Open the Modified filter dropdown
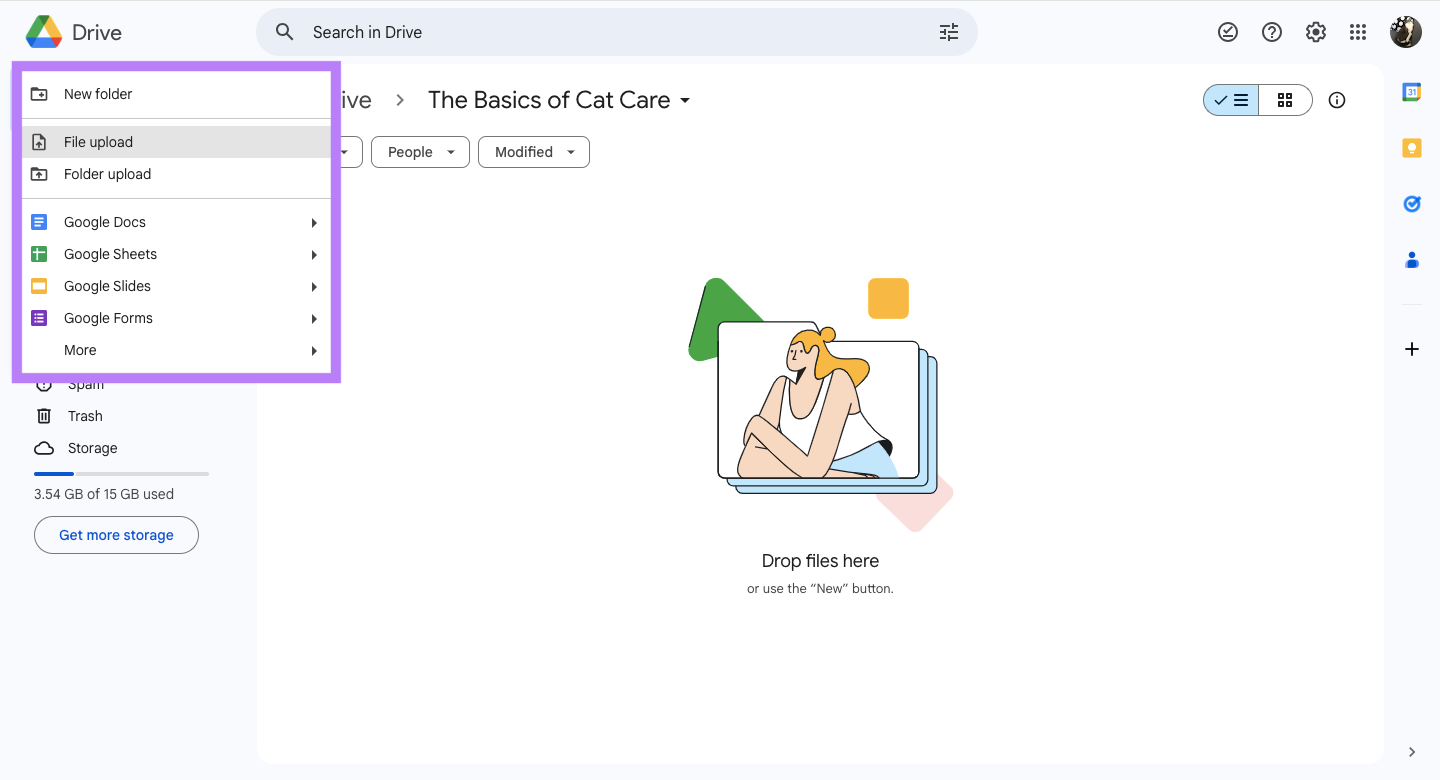The width and height of the screenshot is (1440, 780). pos(533,152)
